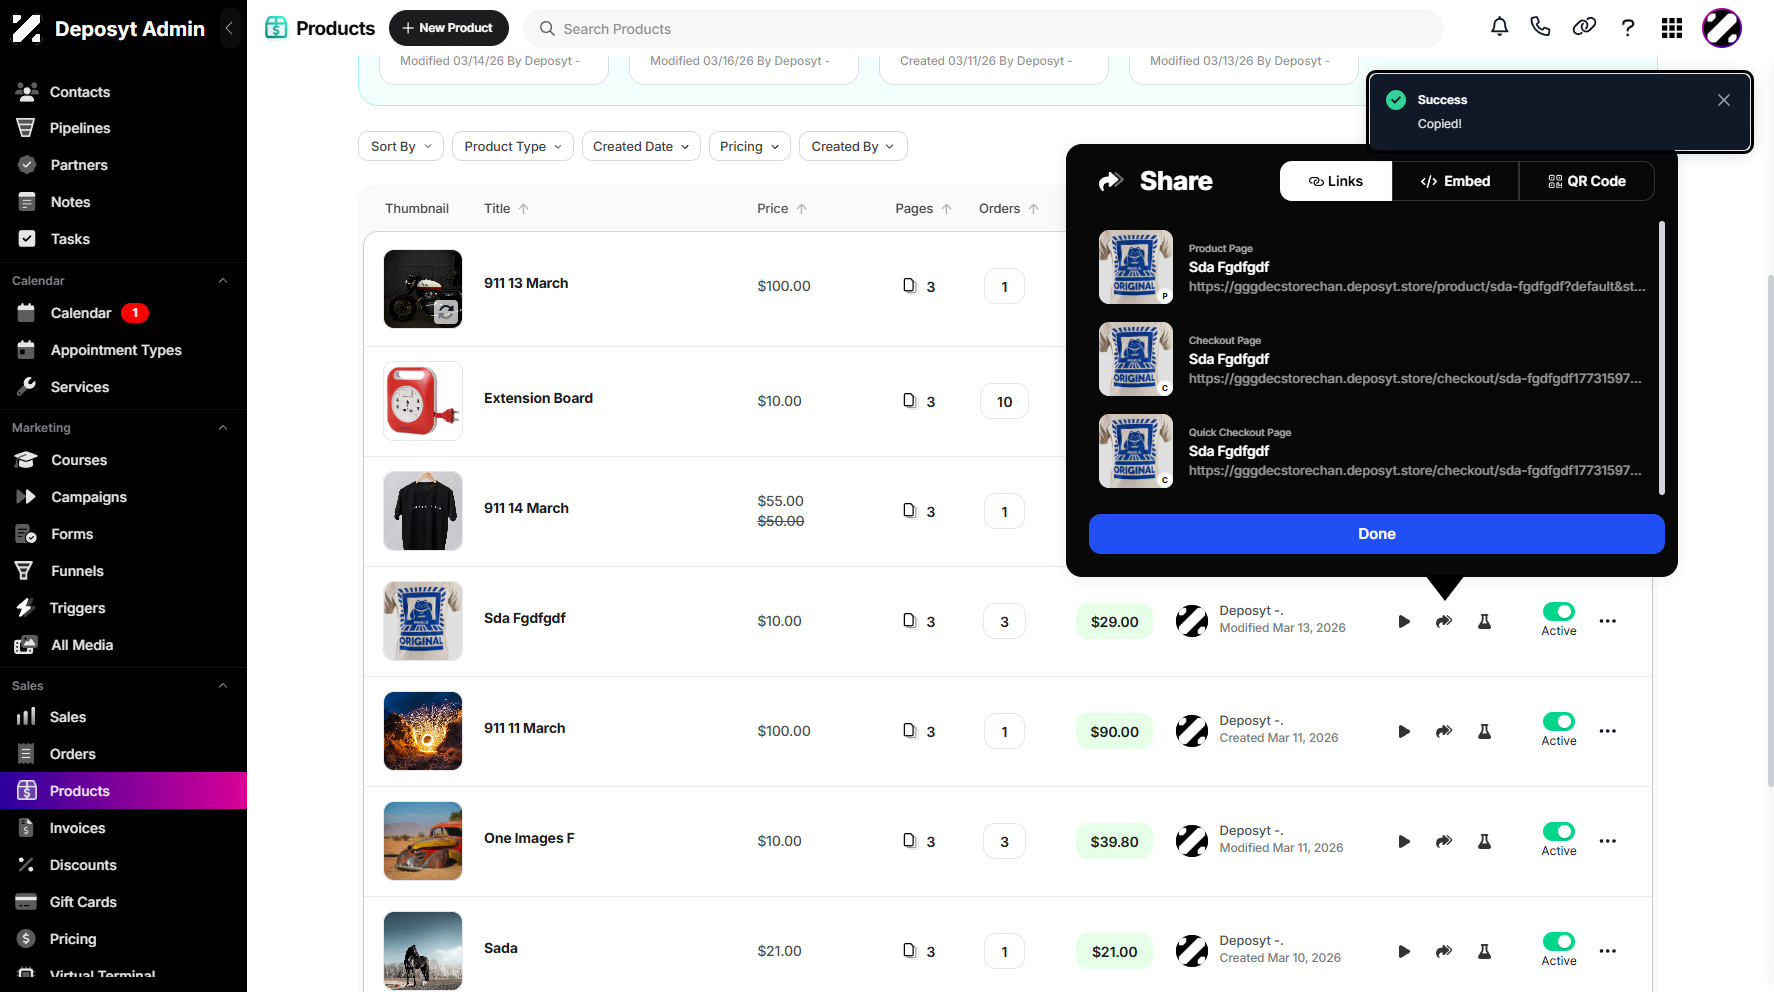This screenshot has height=992, width=1774.
Task: Open the Created By filter
Action: [853, 146]
